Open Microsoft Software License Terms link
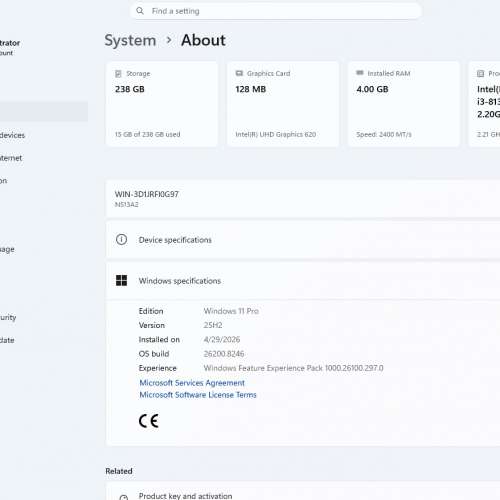The width and height of the screenshot is (500, 500). 198,395
